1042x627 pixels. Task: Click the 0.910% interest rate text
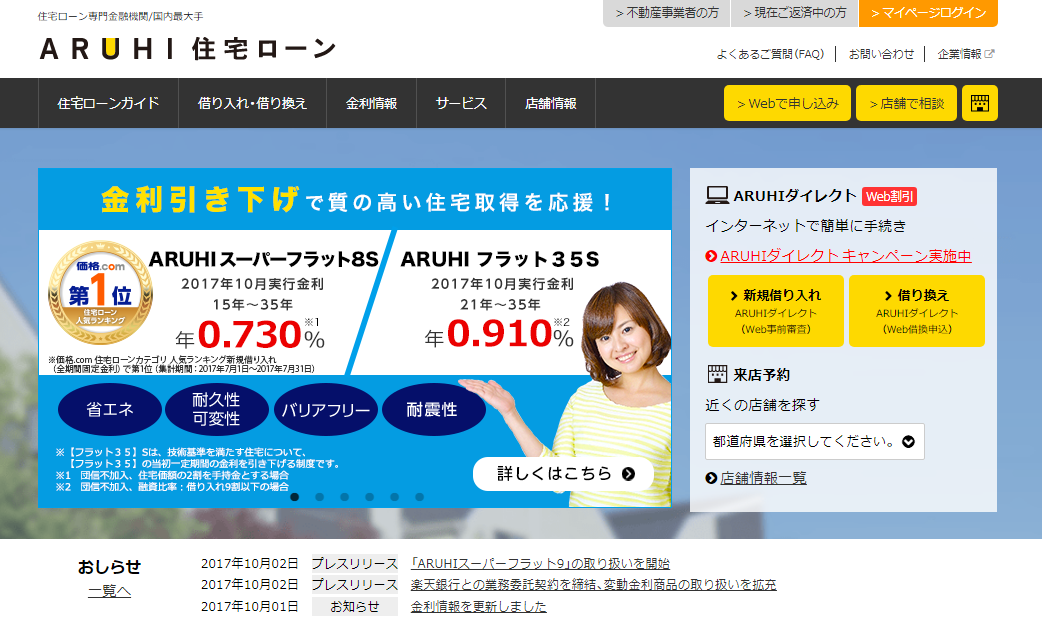coord(499,334)
